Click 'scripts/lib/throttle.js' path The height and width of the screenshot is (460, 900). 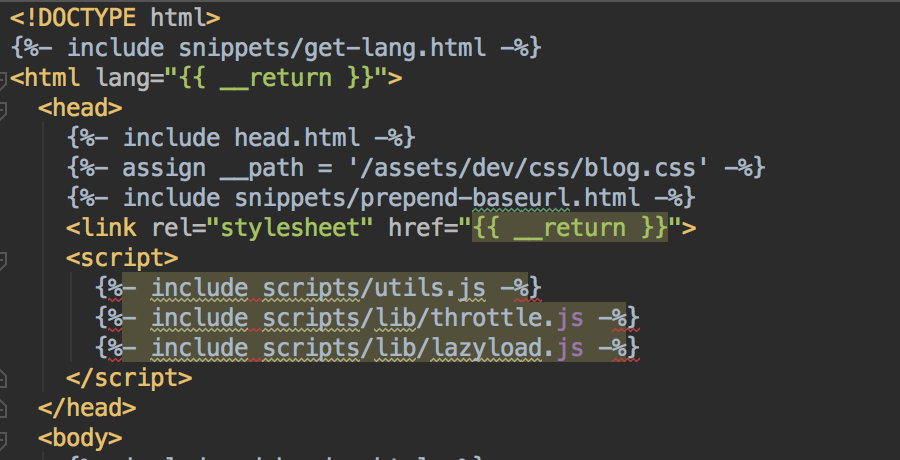(x=423, y=318)
